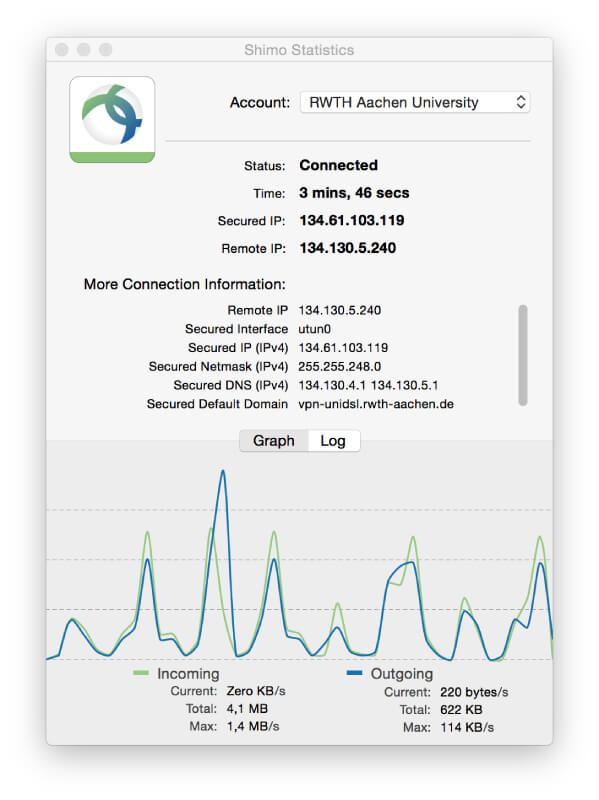
Task: Click the More Connection Information heading
Action: (x=185, y=284)
